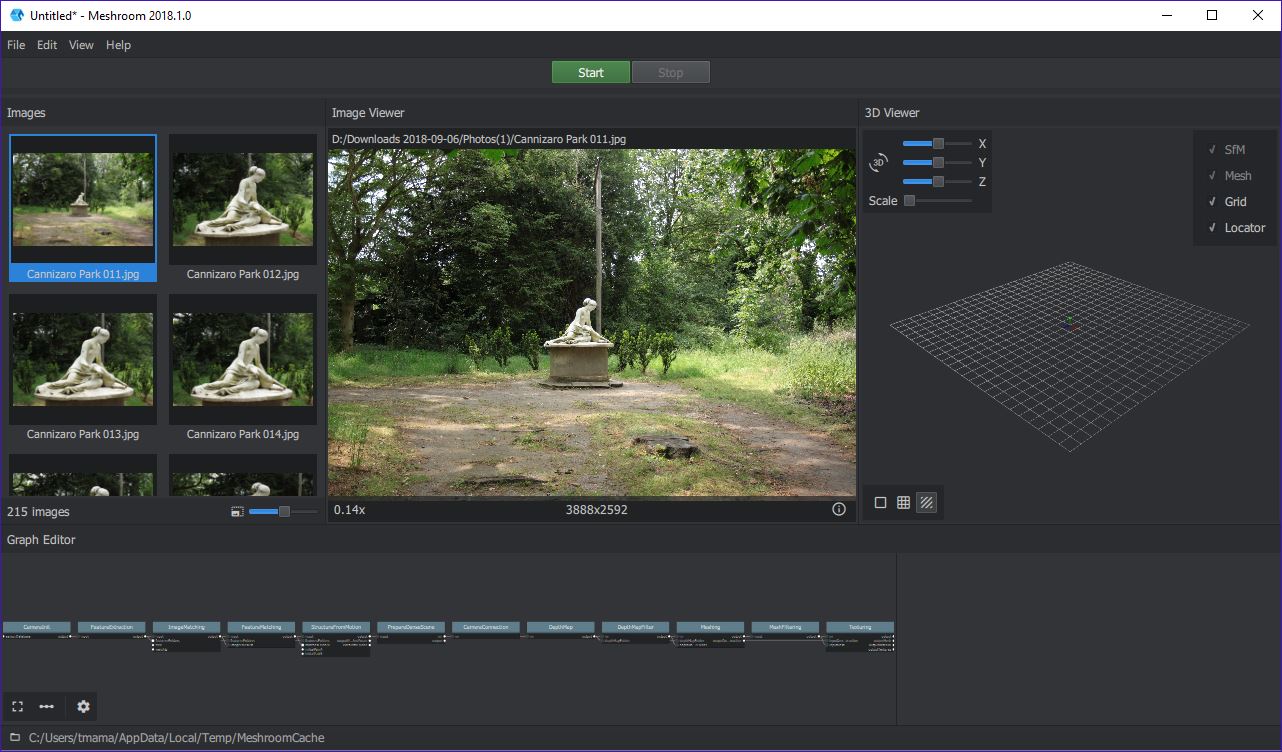1282x752 pixels.
Task: Click the MeshroomCache path in status bar
Action: [177, 738]
